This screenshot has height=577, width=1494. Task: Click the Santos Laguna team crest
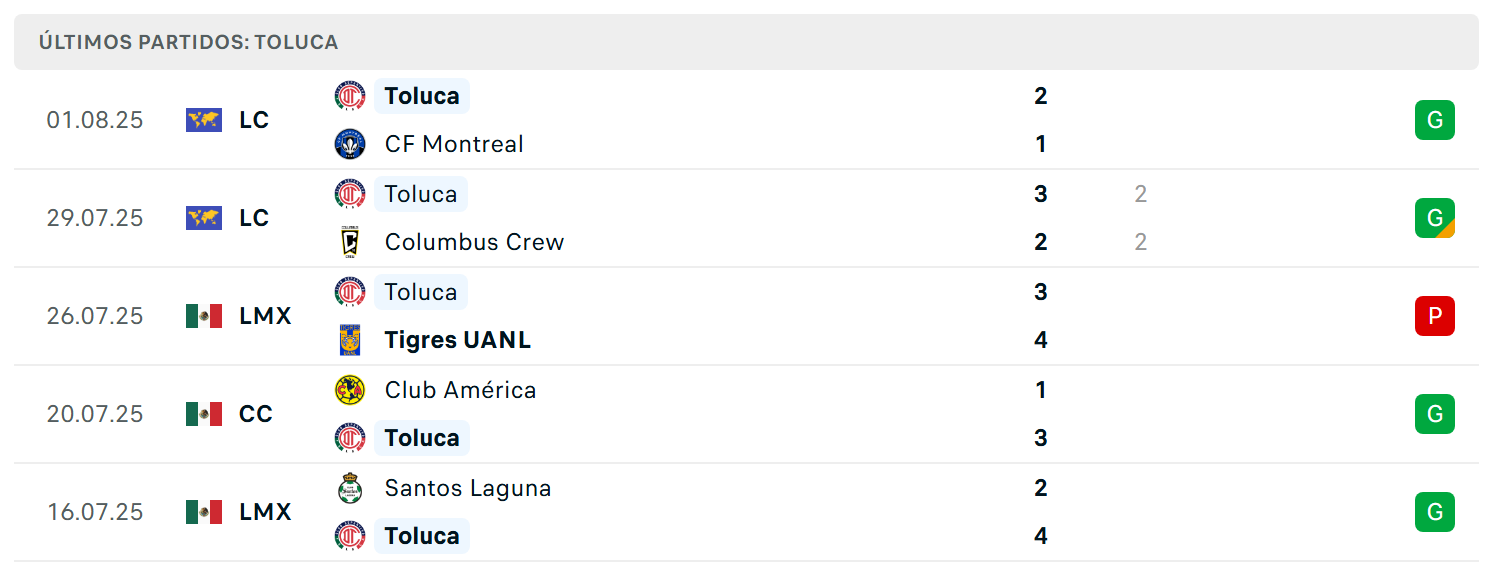[350, 488]
